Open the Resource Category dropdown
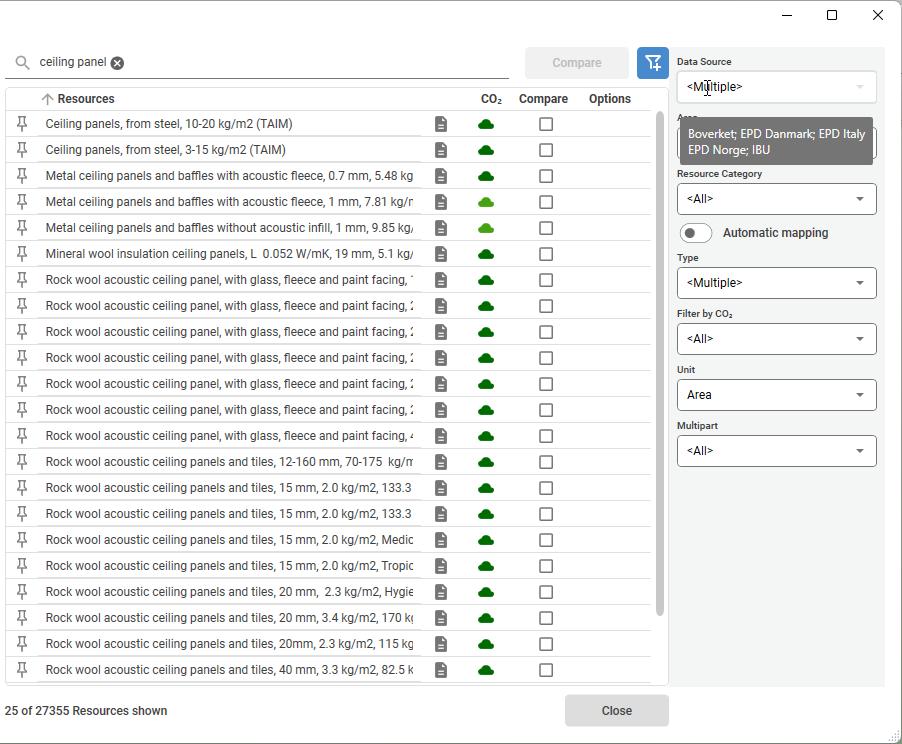902x744 pixels. pyautogui.click(x=776, y=199)
